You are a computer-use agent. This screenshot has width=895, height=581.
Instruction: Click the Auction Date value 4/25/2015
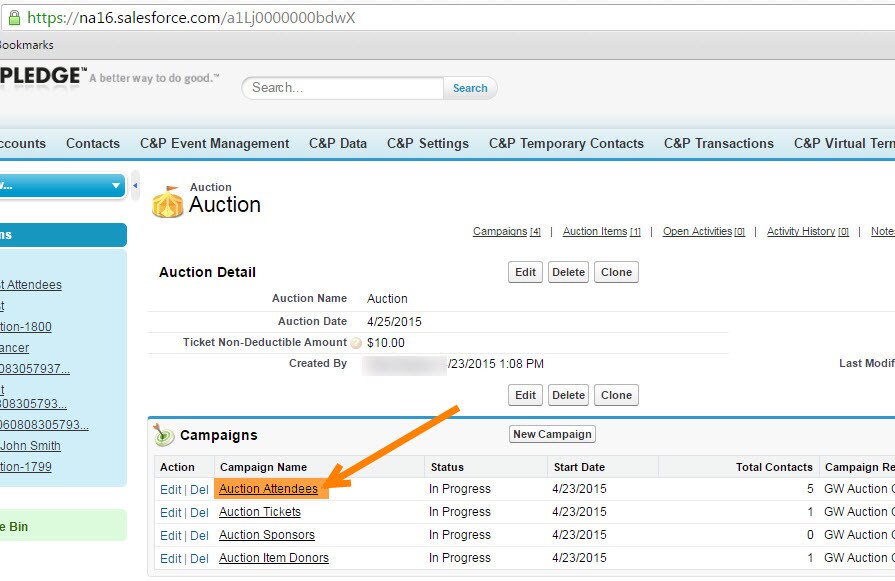pos(394,321)
